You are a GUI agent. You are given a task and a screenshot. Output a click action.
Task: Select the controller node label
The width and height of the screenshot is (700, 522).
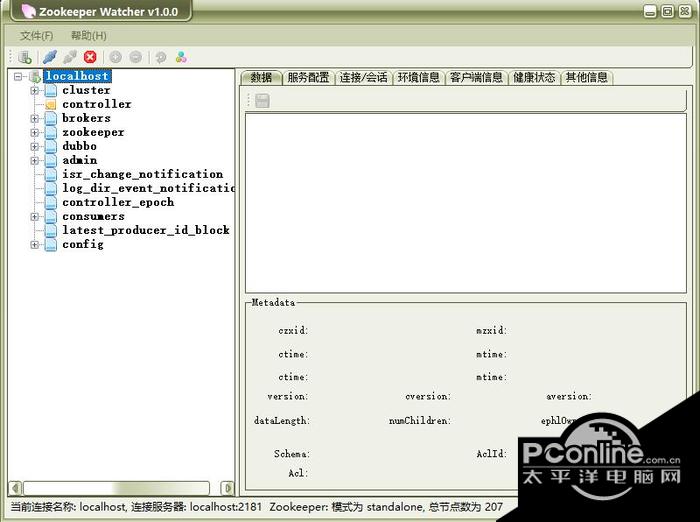click(97, 104)
